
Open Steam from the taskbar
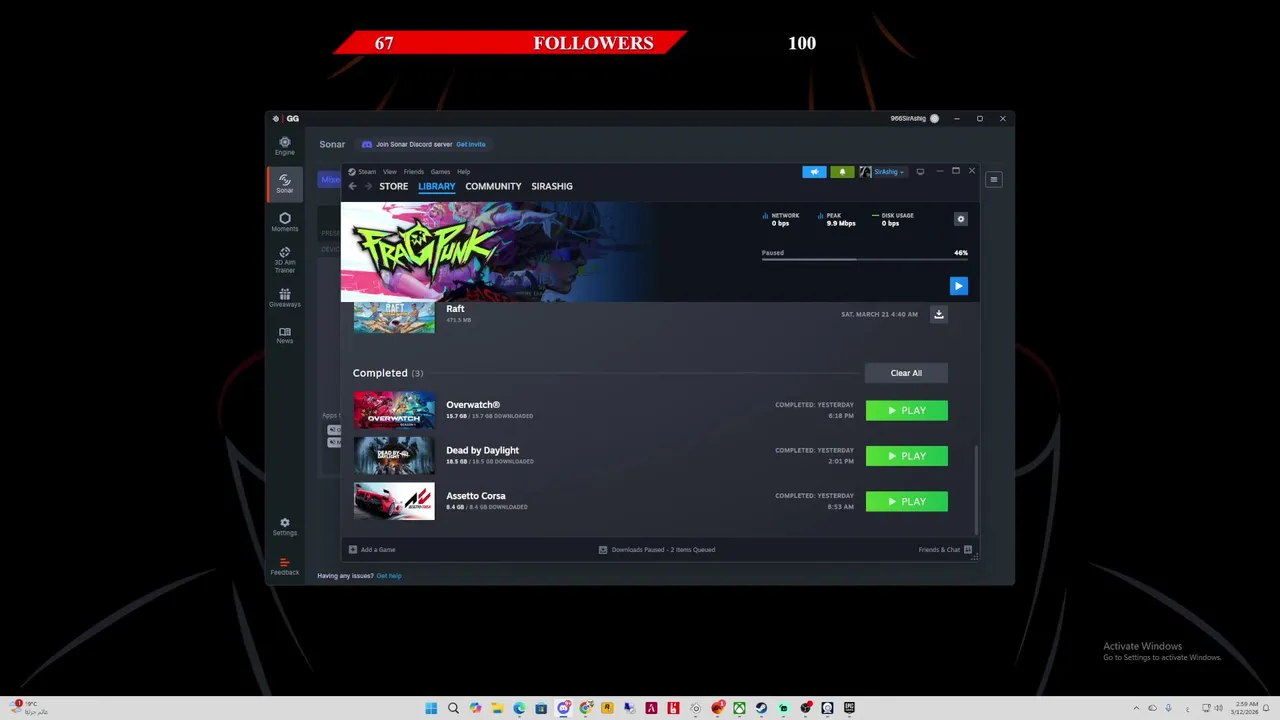tap(761, 708)
